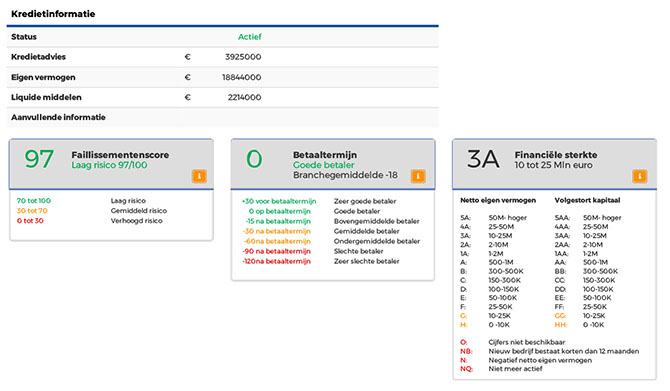Click Liquide middelen value 2214000
The height and width of the screenshot is (391, 670).
point(244,97)
